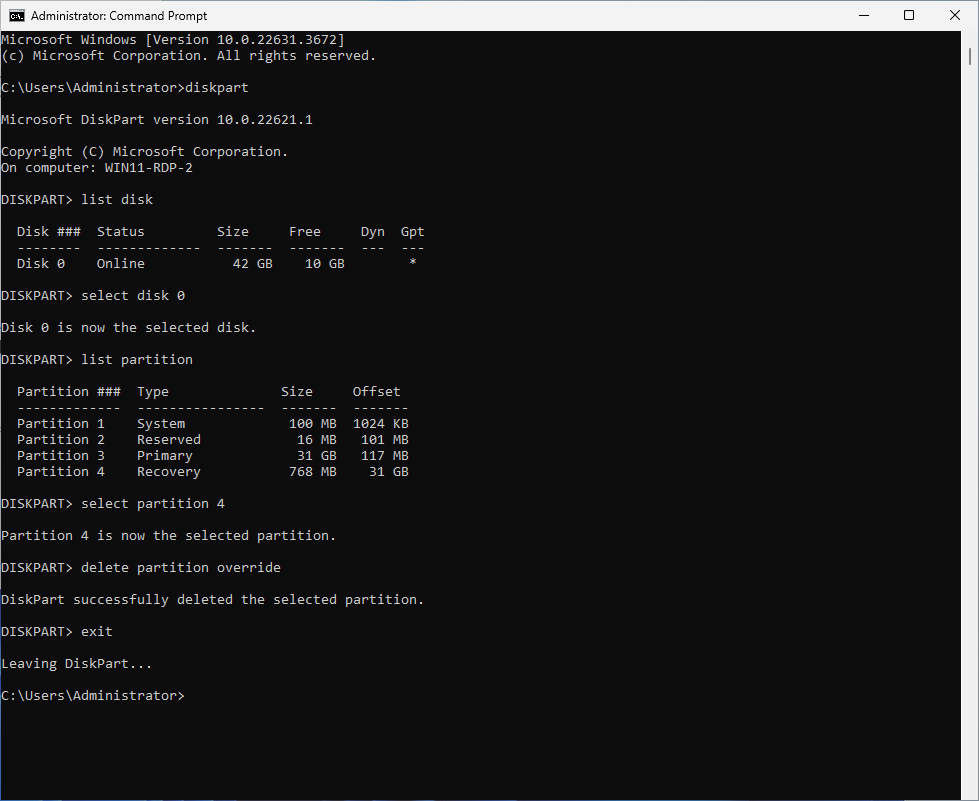The image size is (979, 801).
Task: Select the 'diskpart' command text
Action: coord(217,87)
